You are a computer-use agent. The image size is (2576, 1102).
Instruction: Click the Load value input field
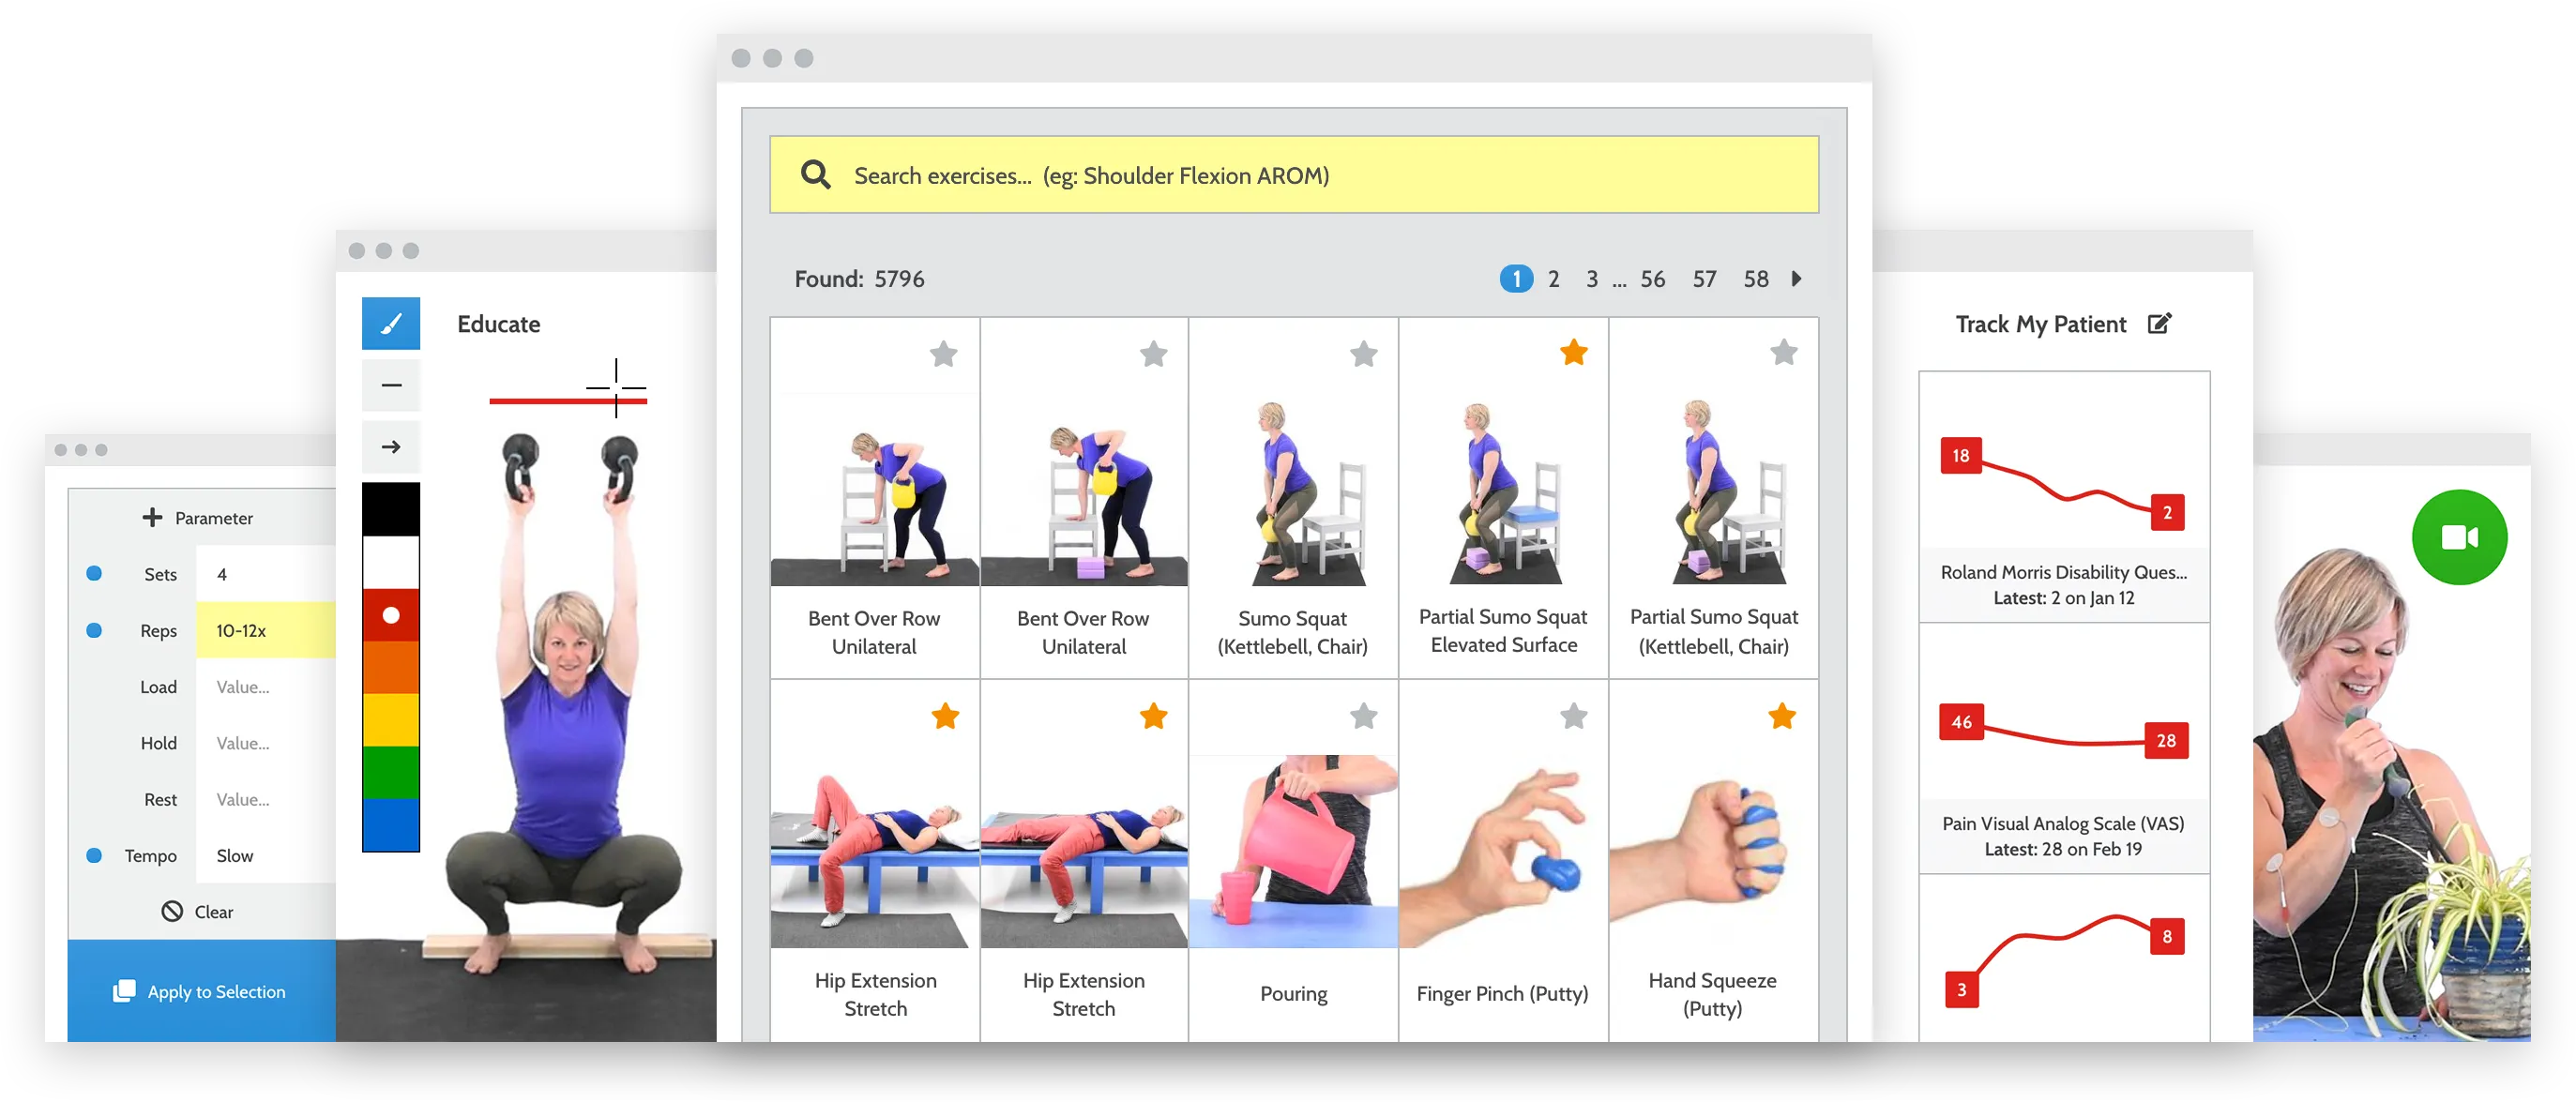pyautogui.click(x=265, y=686)
